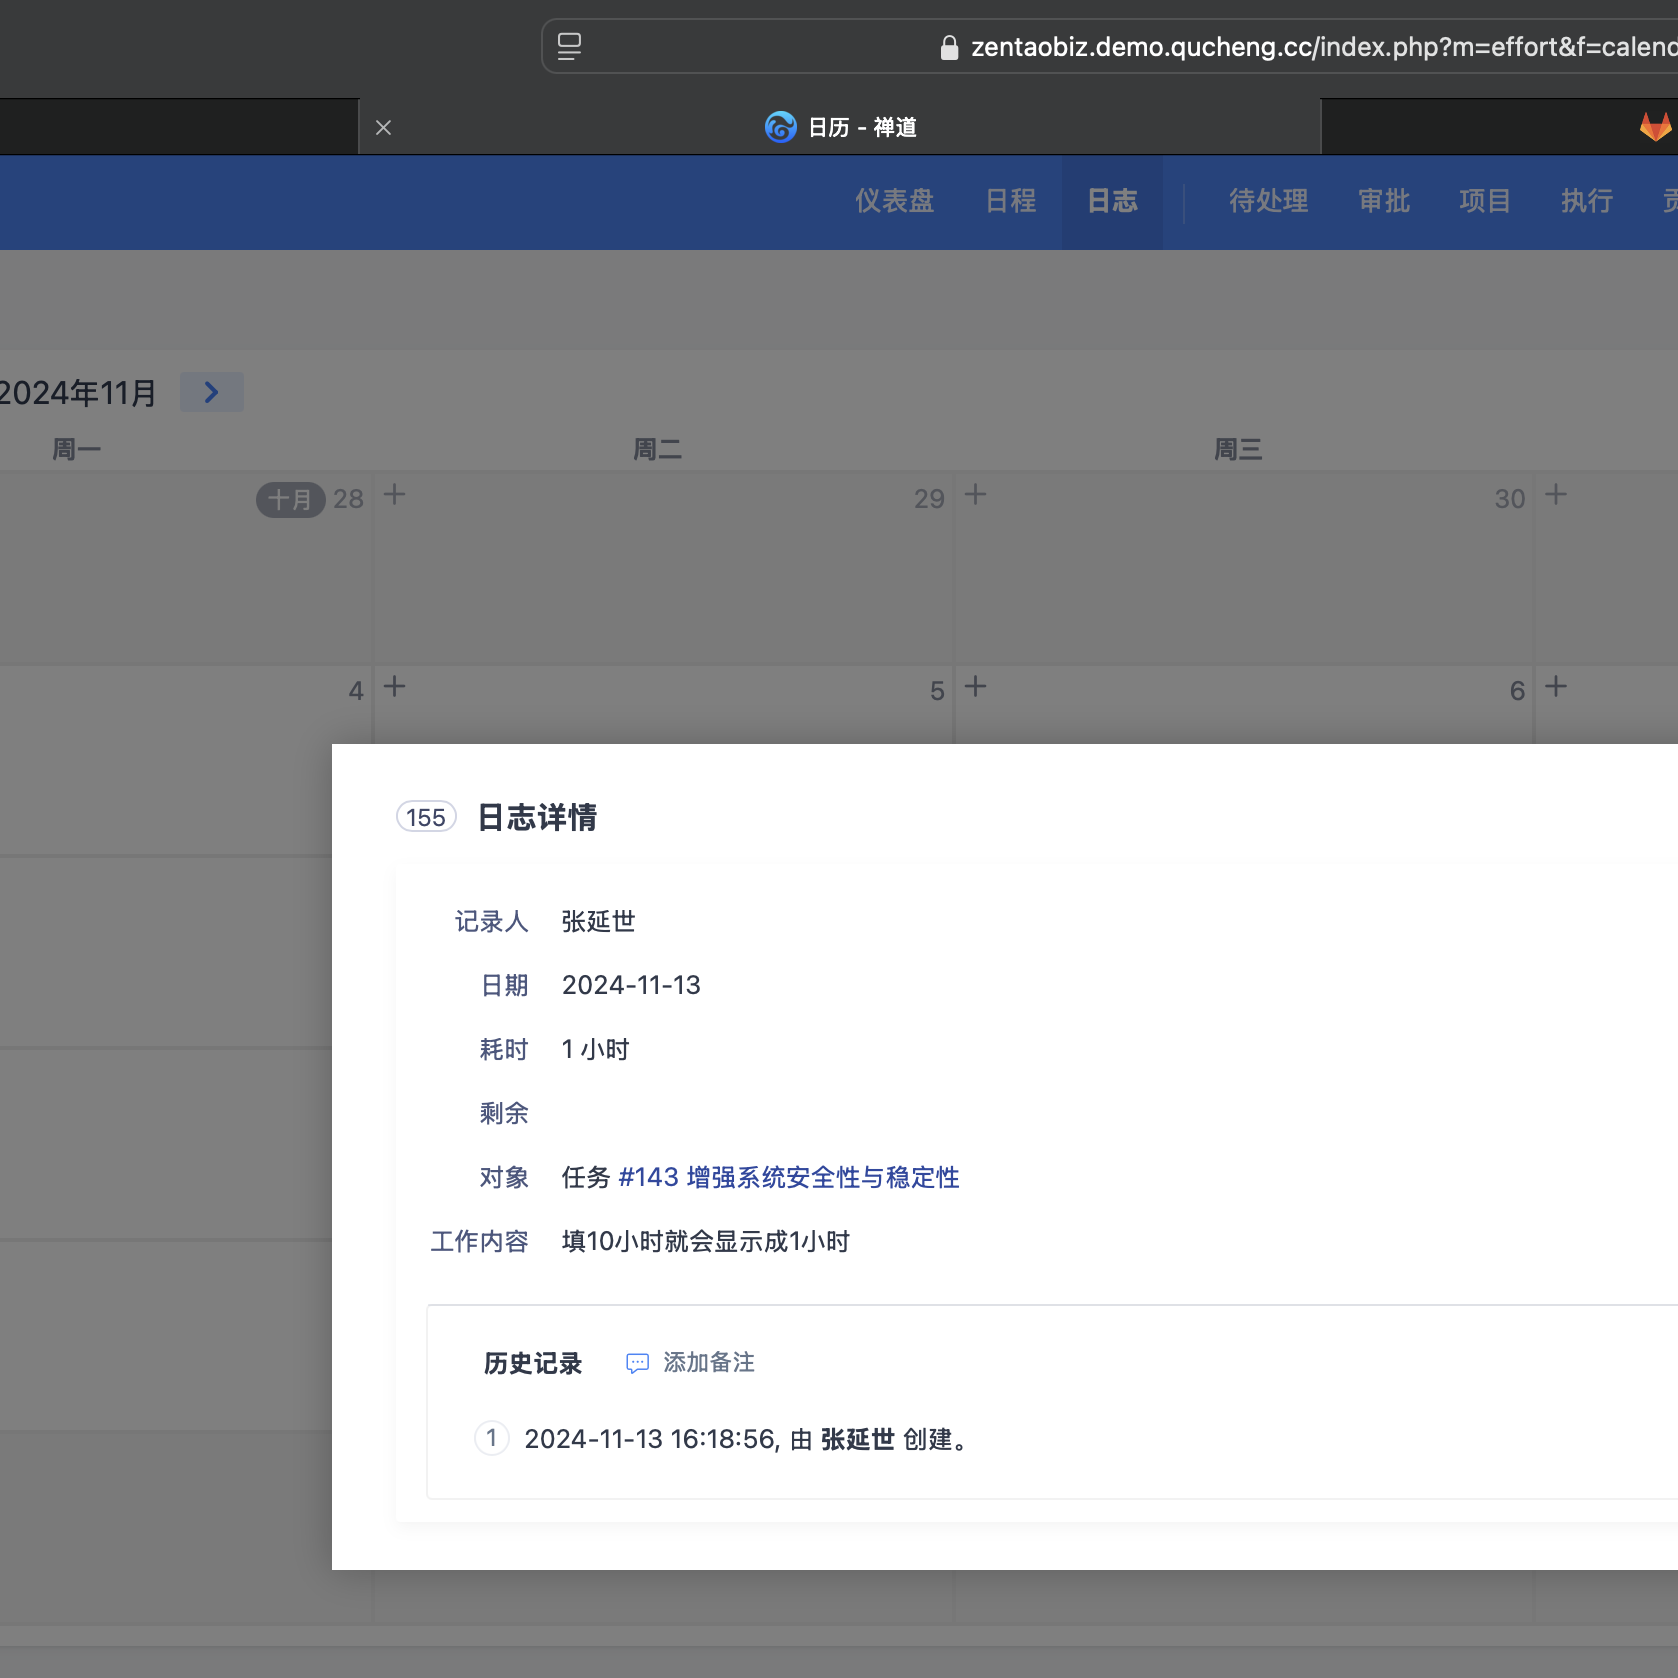Close the 日历 - 禅道 browser tab
The height and width of the screenshot is (1678, 1678).
coord(383,128)
